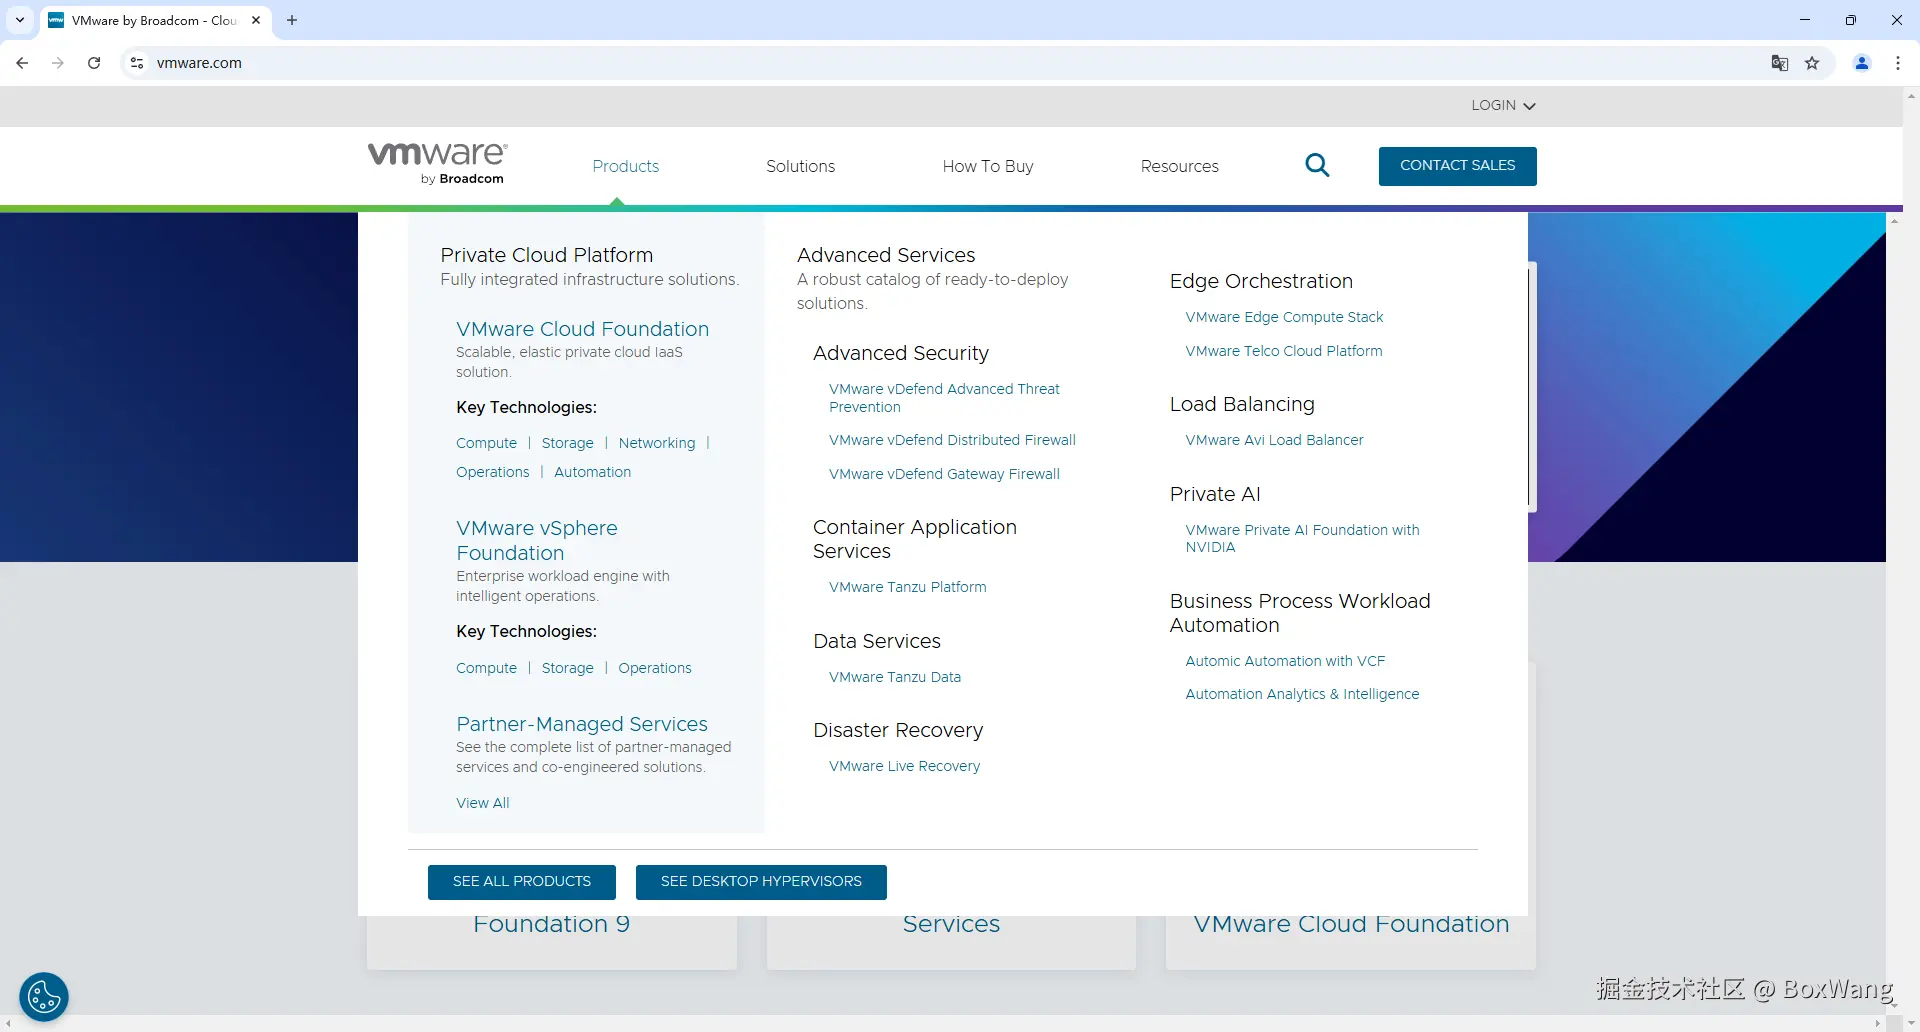Click the Private Cloud Platform heading
1920x1032 pixels.
547,255
